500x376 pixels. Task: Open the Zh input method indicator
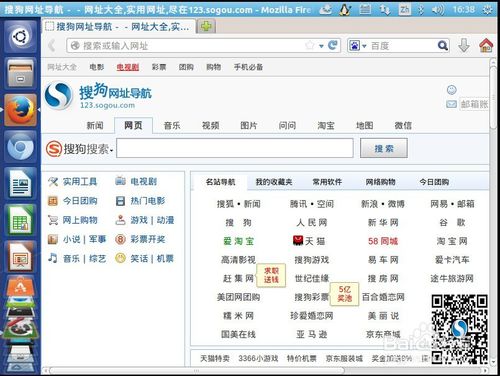point(404,9)
